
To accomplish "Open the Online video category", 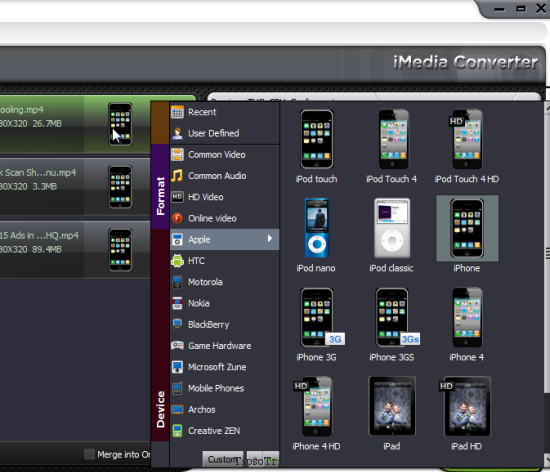I will click(224, 218).
